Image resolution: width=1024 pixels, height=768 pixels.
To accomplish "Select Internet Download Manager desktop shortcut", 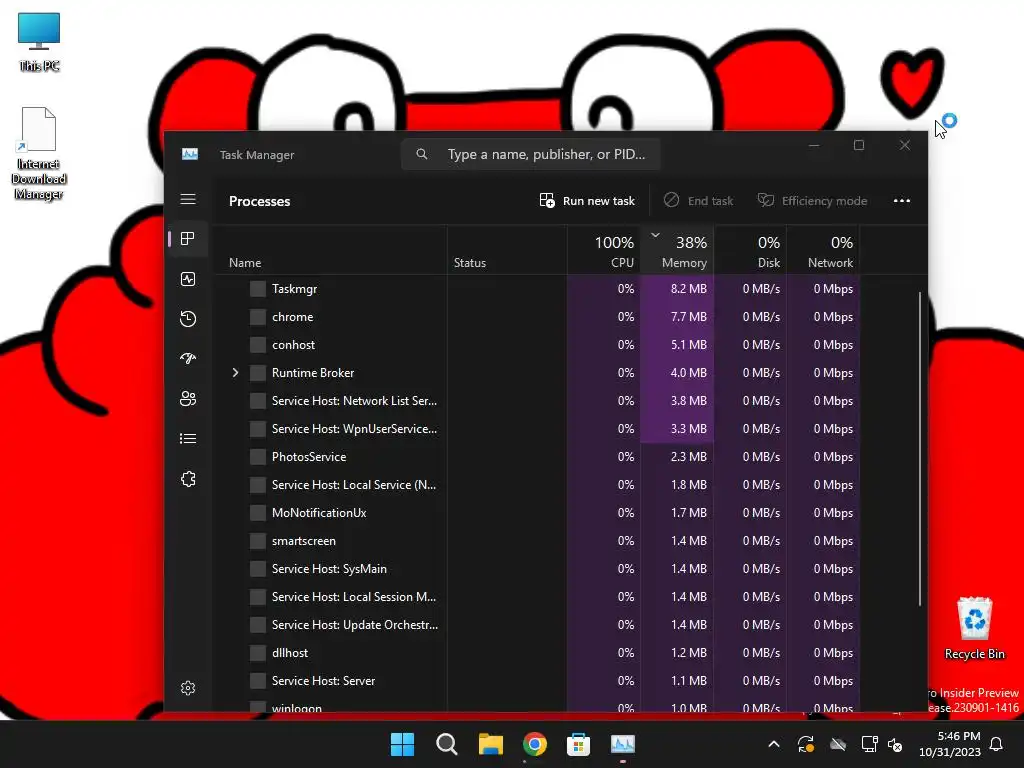I will pyautogui.click(x=39, y=153).
